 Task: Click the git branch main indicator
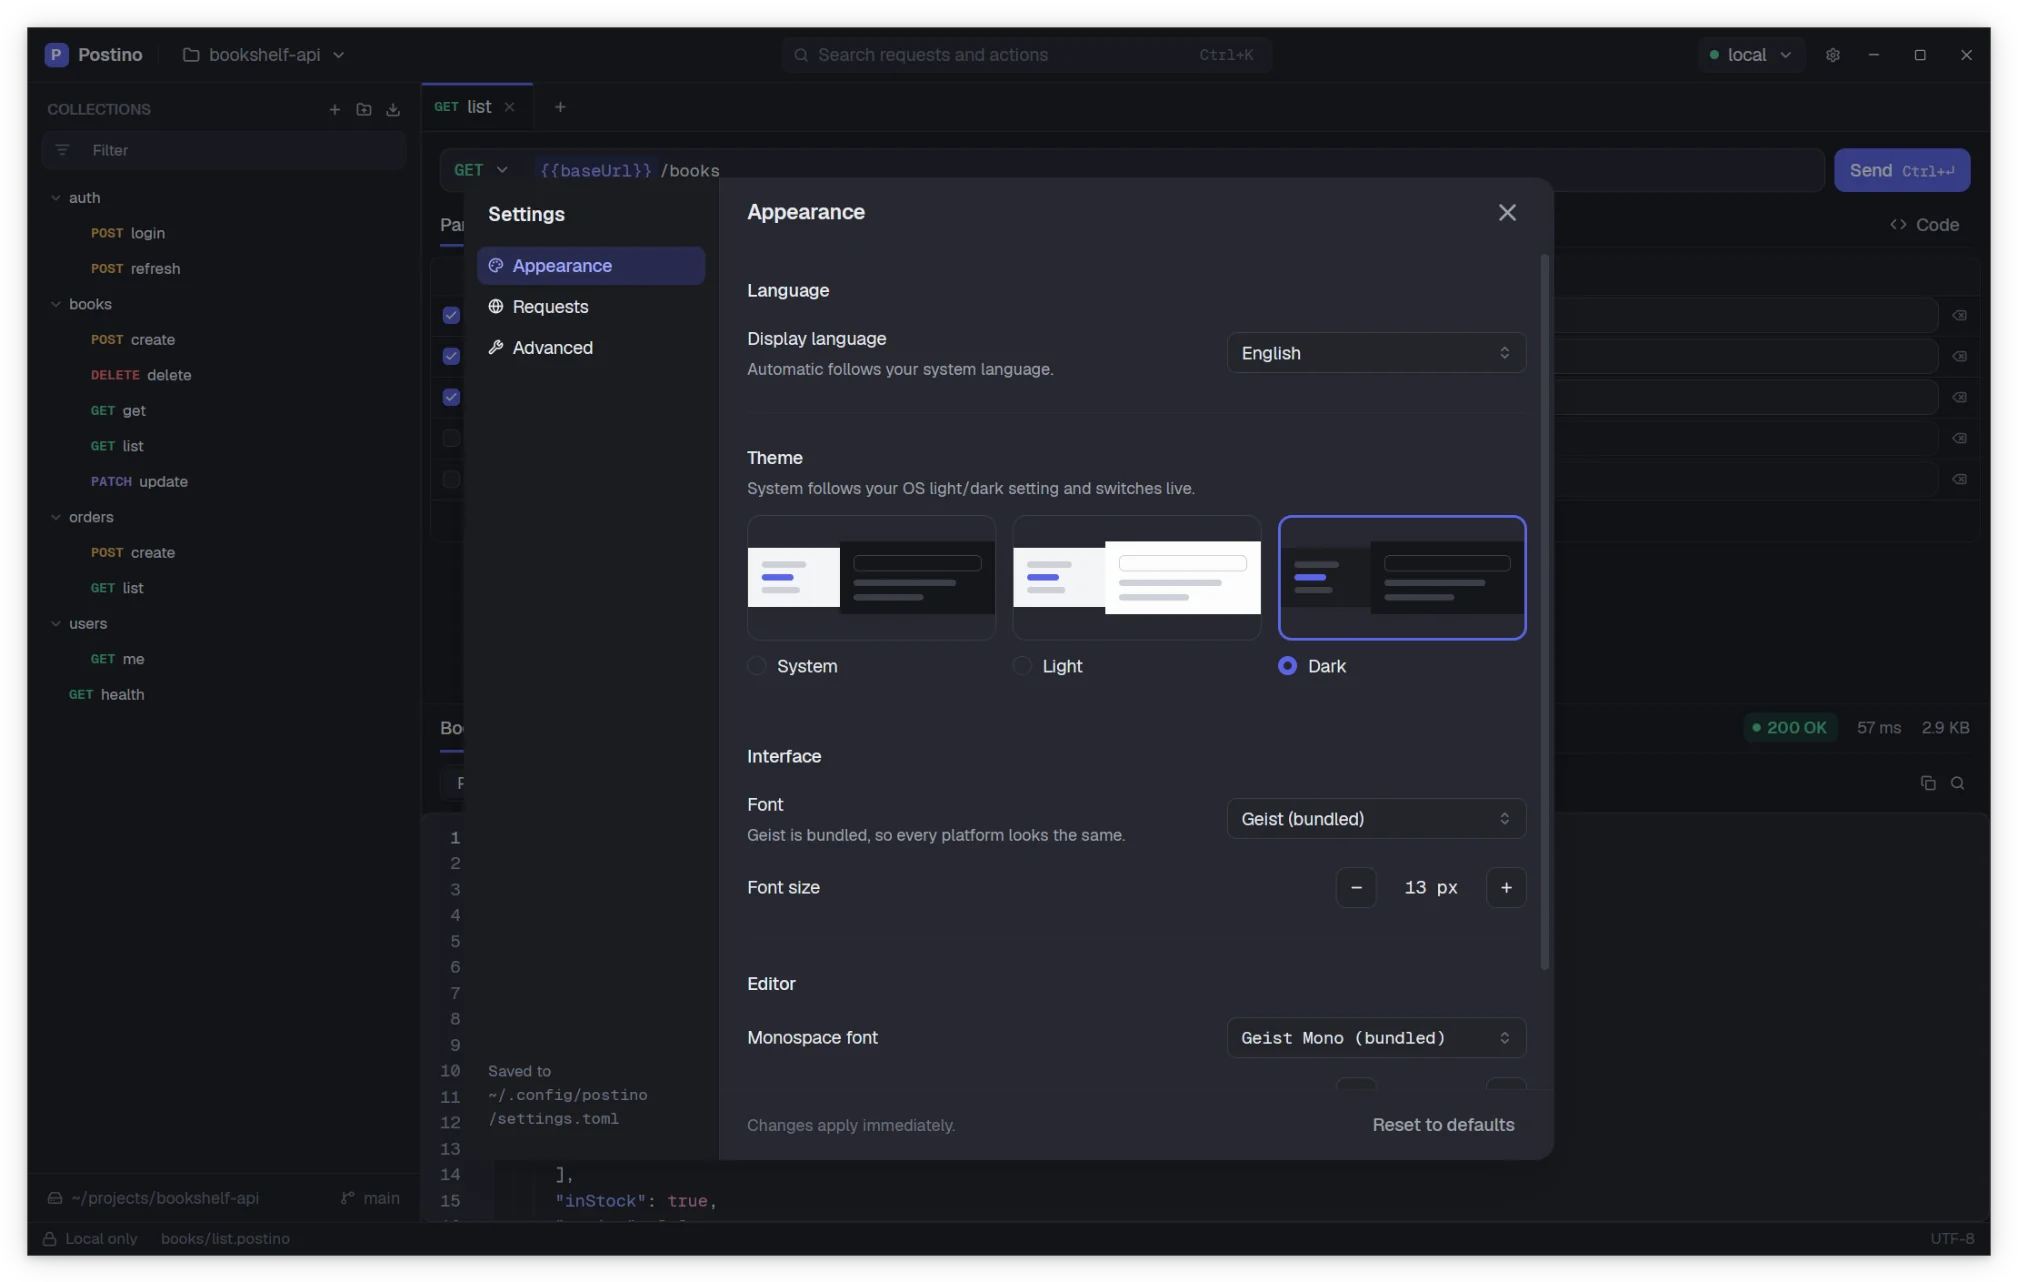pyautogui.click(x=370, y=1198)
